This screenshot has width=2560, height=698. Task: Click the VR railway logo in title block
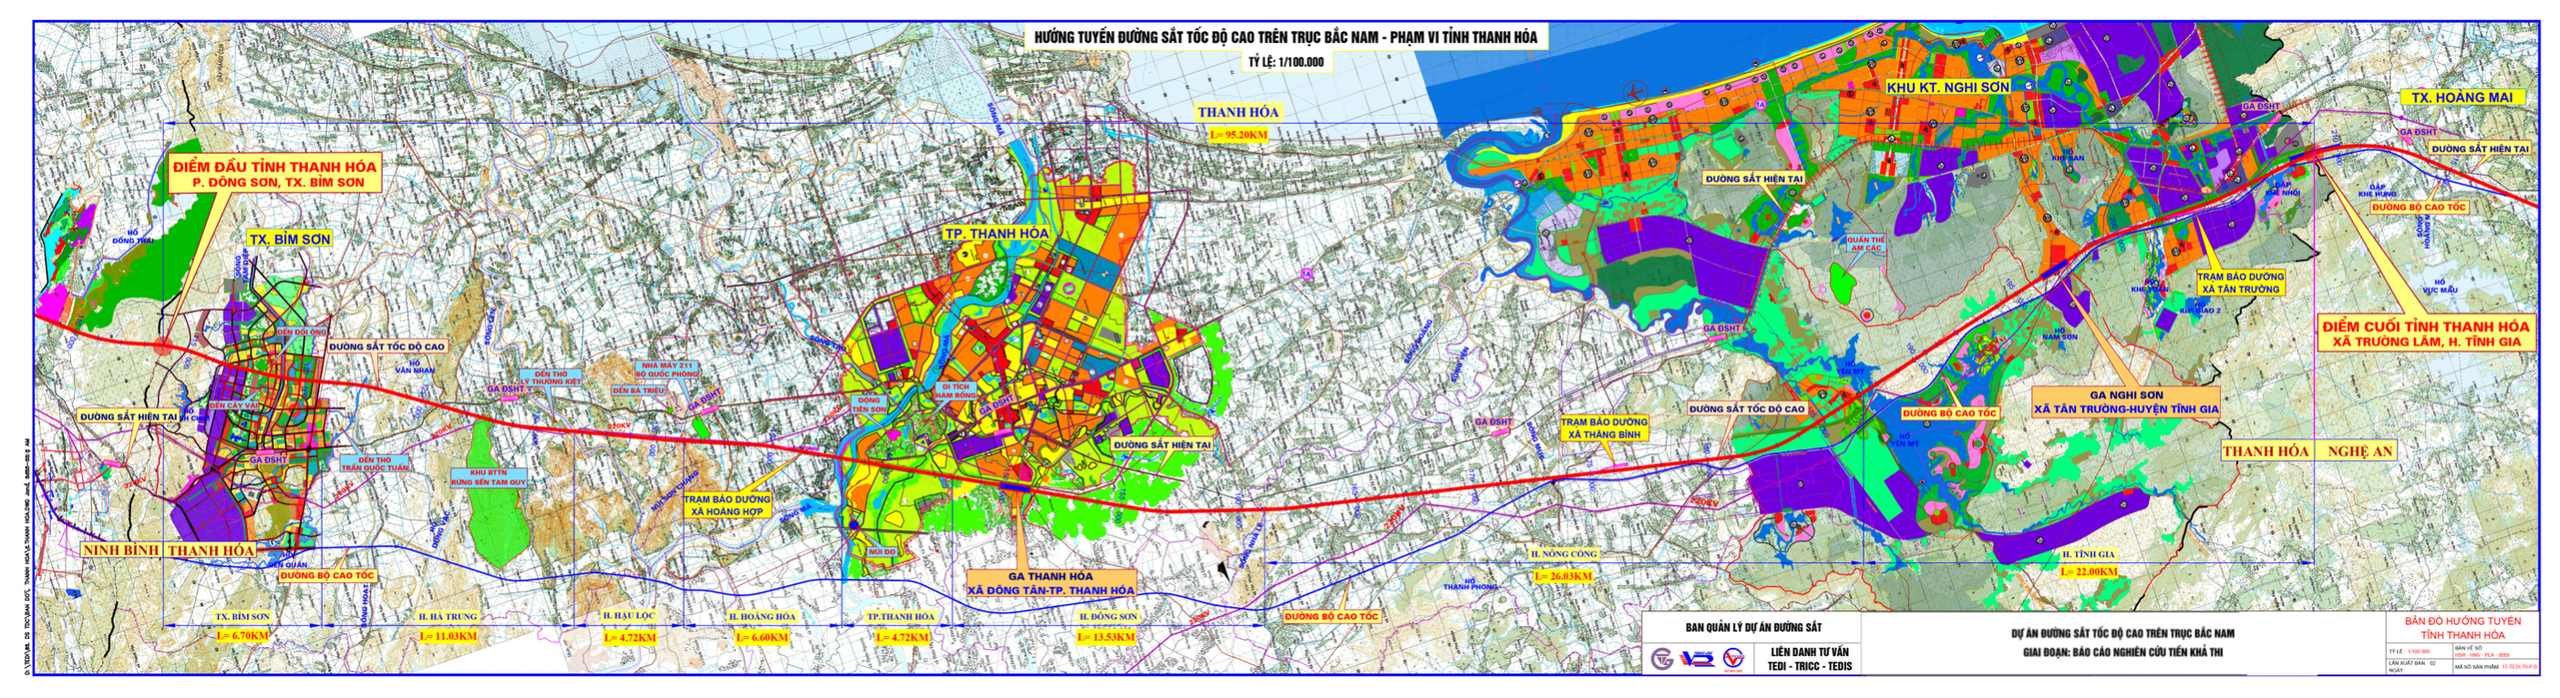pyautogui.click(x=1696, y=659)
